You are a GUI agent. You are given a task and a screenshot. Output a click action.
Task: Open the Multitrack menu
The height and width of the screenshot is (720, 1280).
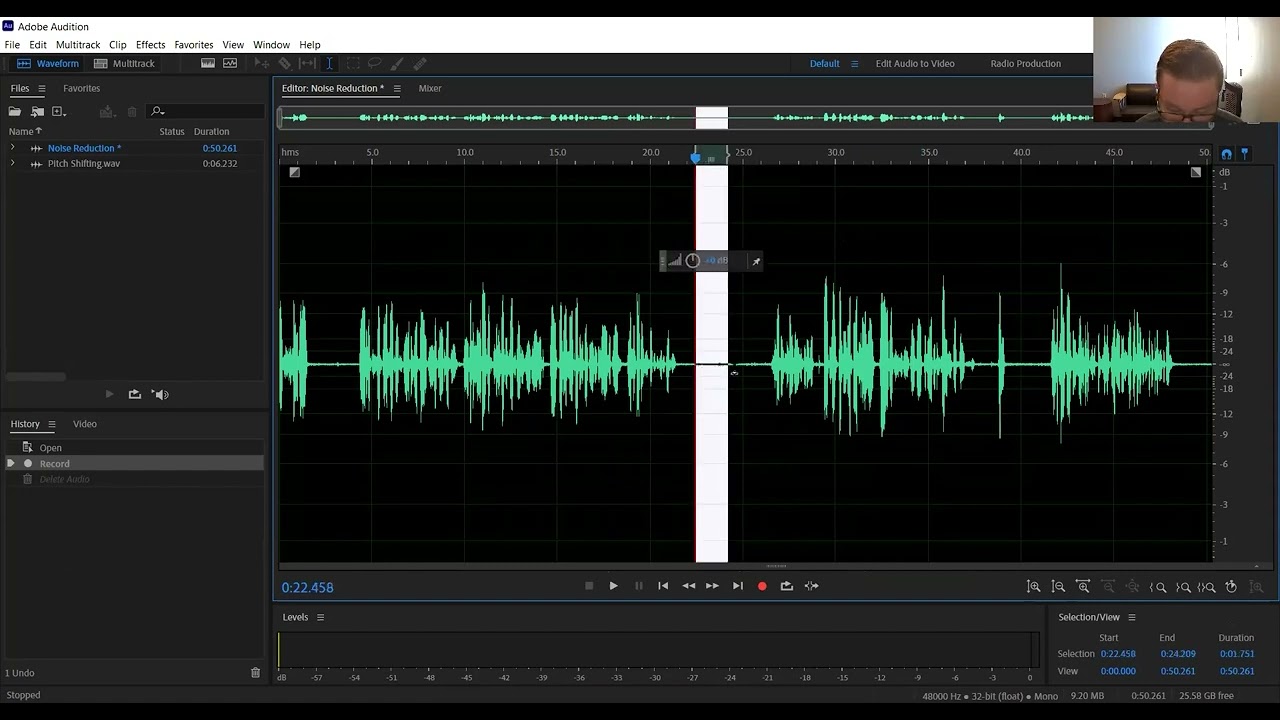(x=78, y=45)
